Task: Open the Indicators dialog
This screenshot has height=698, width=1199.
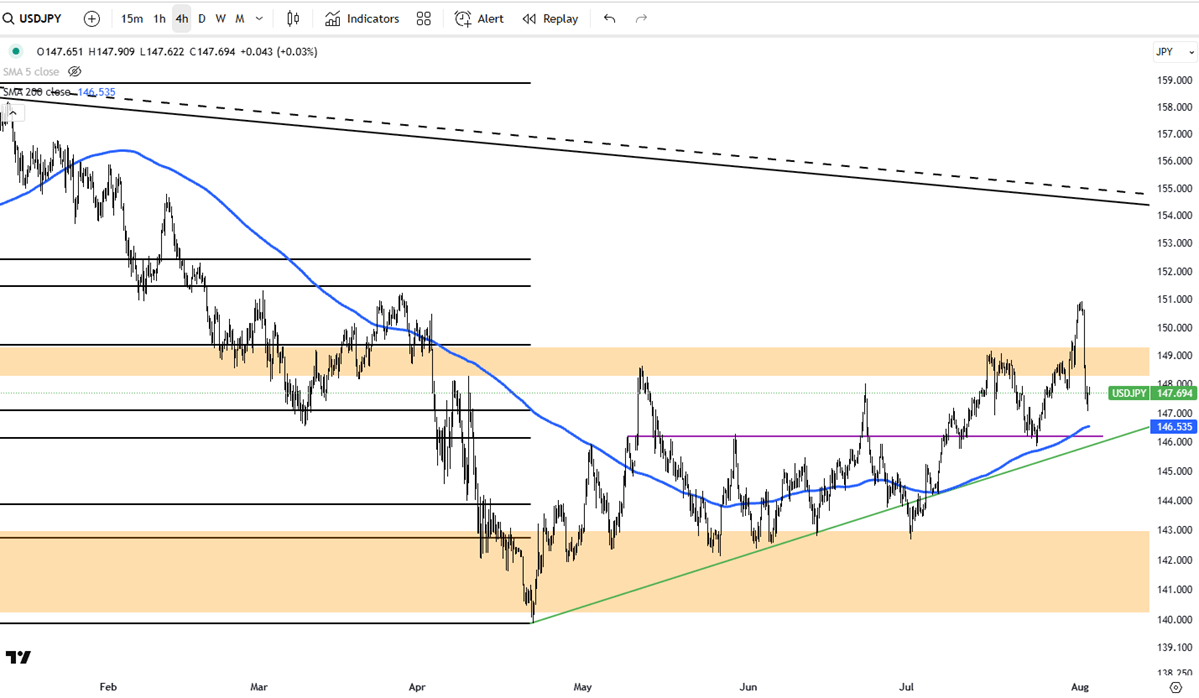Action: coord(362,18)
